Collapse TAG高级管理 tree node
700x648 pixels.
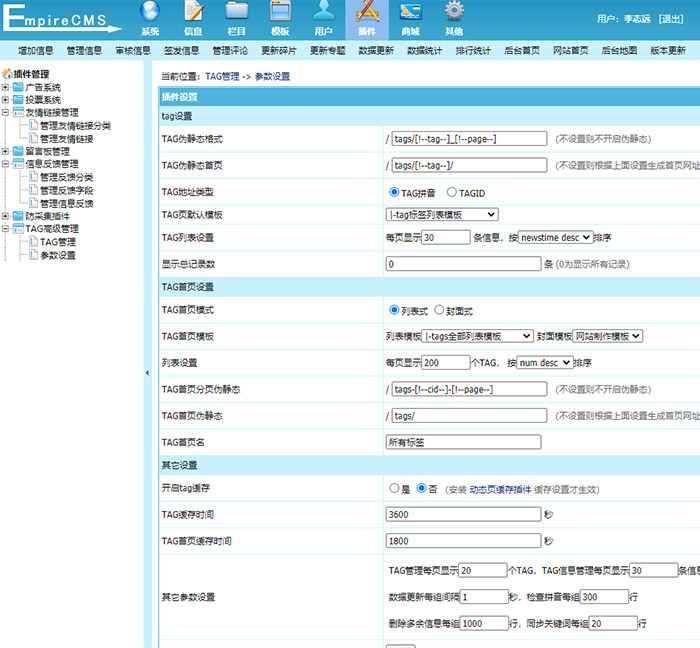5,229
